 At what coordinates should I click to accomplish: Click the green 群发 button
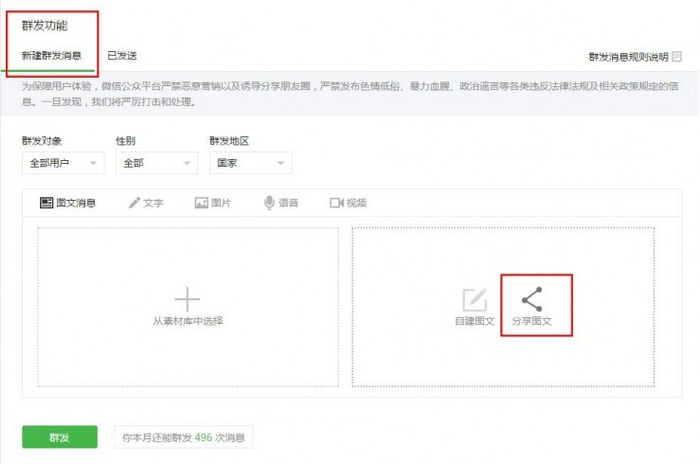(x=60, y=437)
